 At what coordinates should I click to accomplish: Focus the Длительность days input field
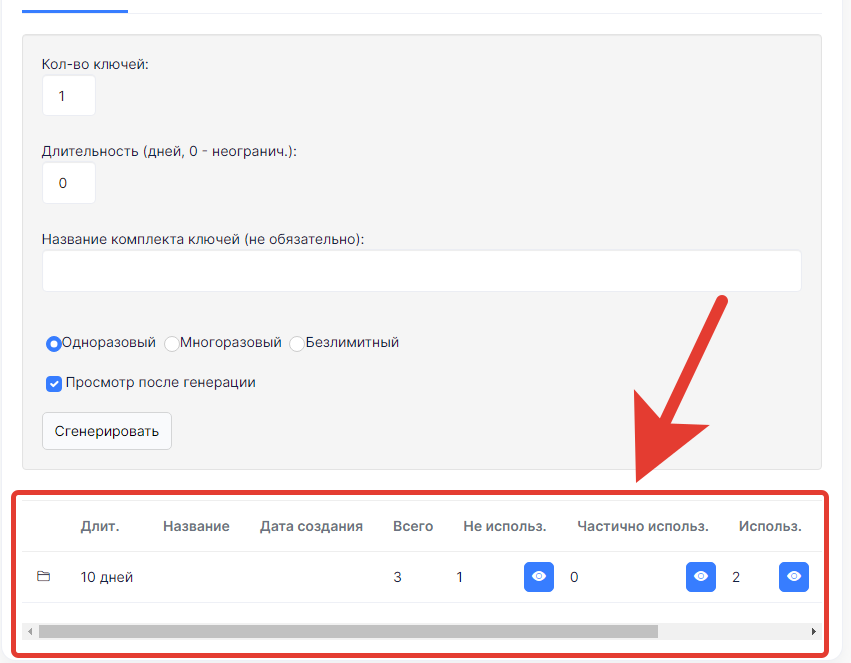pos(69,183)
